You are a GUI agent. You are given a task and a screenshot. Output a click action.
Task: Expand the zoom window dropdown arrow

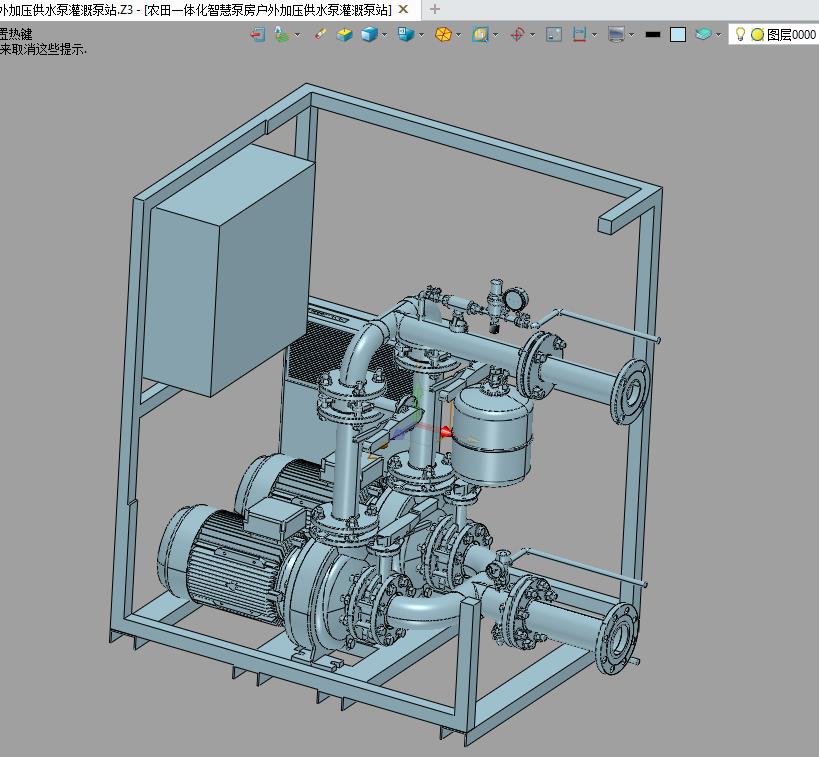[x=495, y=35]
